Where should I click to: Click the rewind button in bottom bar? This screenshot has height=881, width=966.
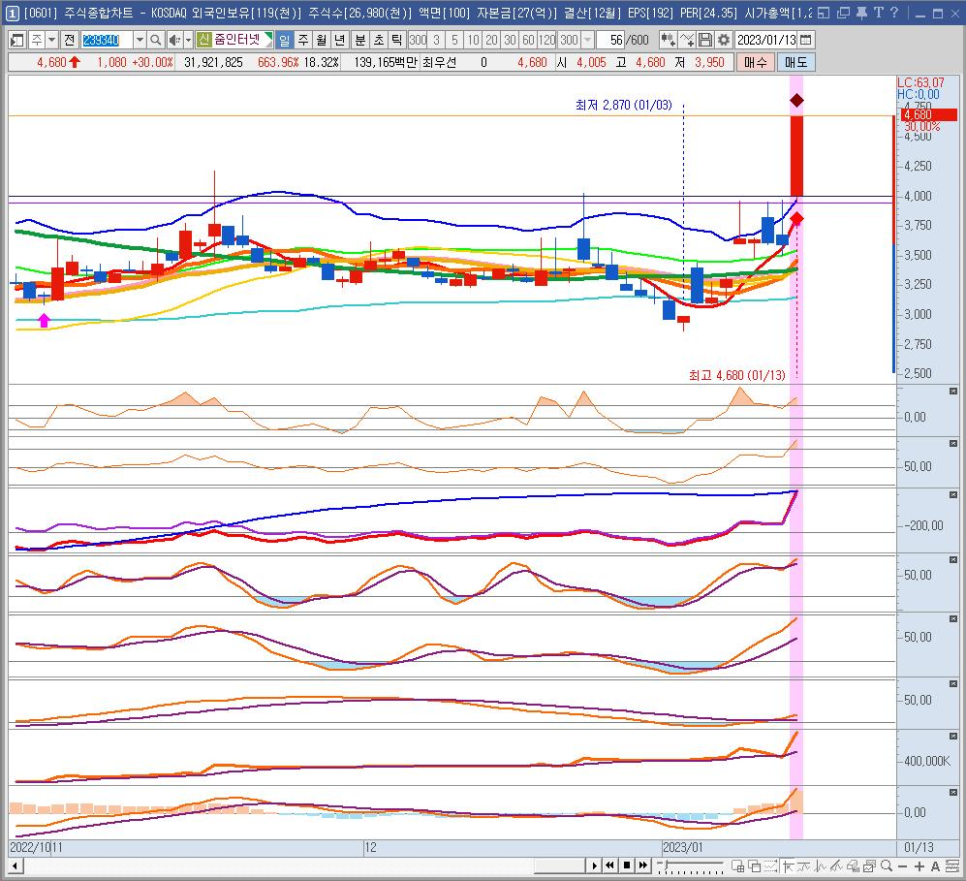[x=610, y=866]
